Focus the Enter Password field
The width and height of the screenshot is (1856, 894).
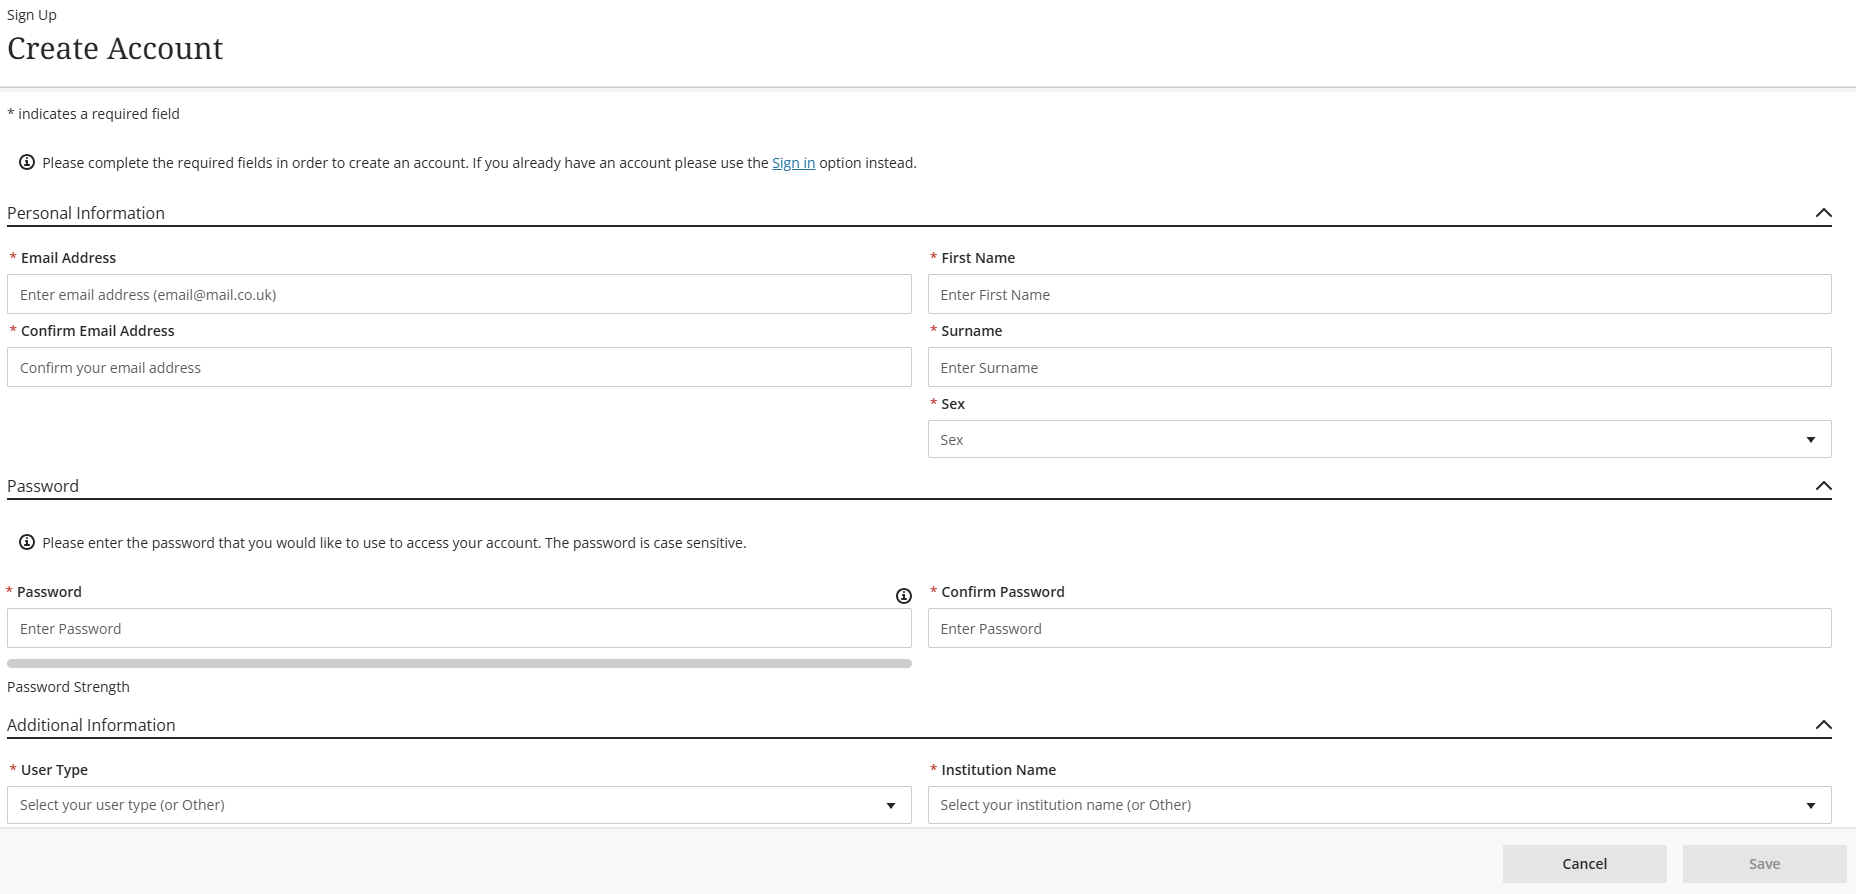coord(459,628)
